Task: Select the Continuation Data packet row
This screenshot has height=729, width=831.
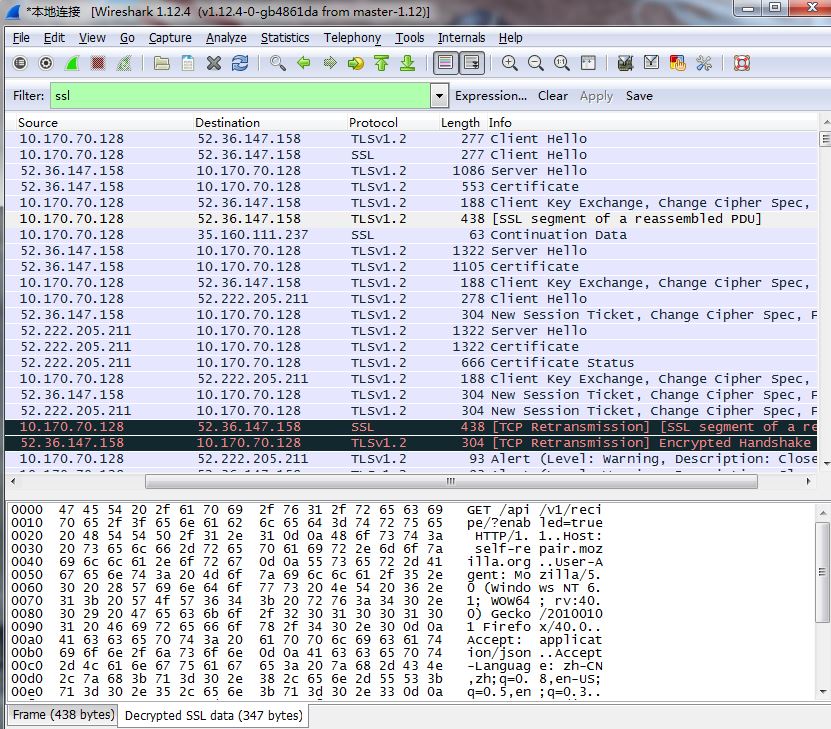Action: click(x=411, y=235)
